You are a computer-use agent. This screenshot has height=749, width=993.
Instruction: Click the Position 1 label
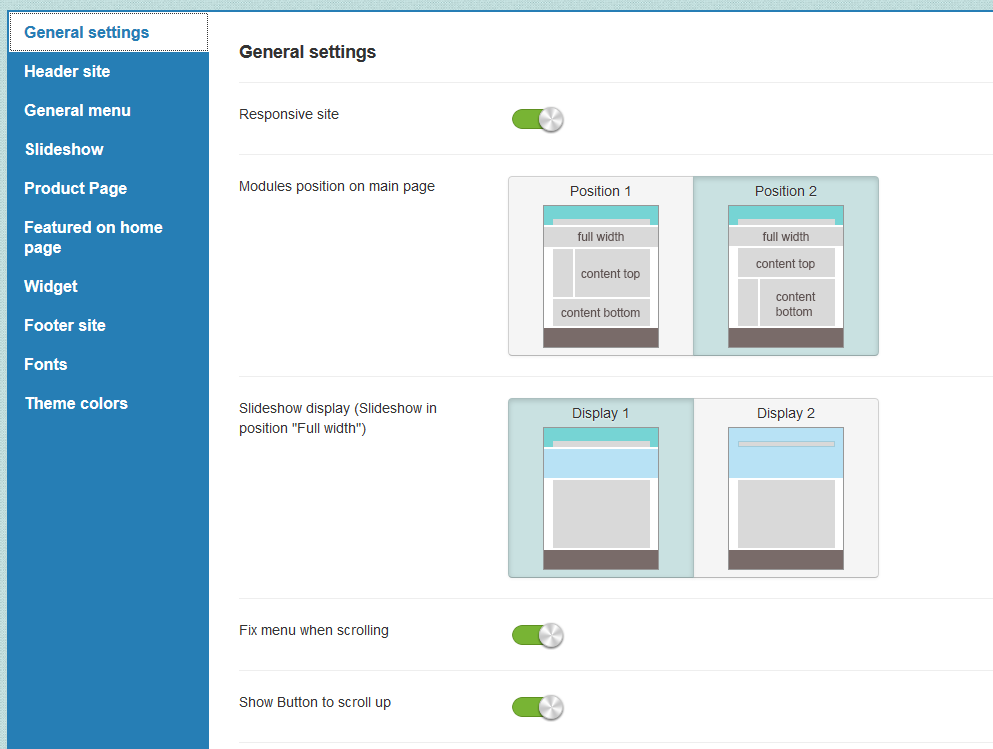pos(600,191)
